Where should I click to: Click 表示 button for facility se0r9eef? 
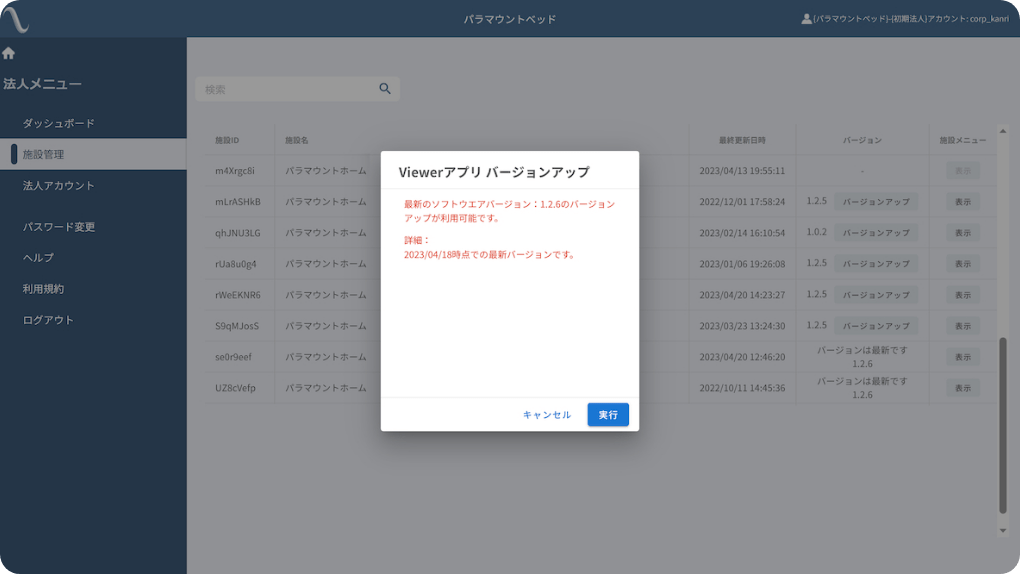962,357
